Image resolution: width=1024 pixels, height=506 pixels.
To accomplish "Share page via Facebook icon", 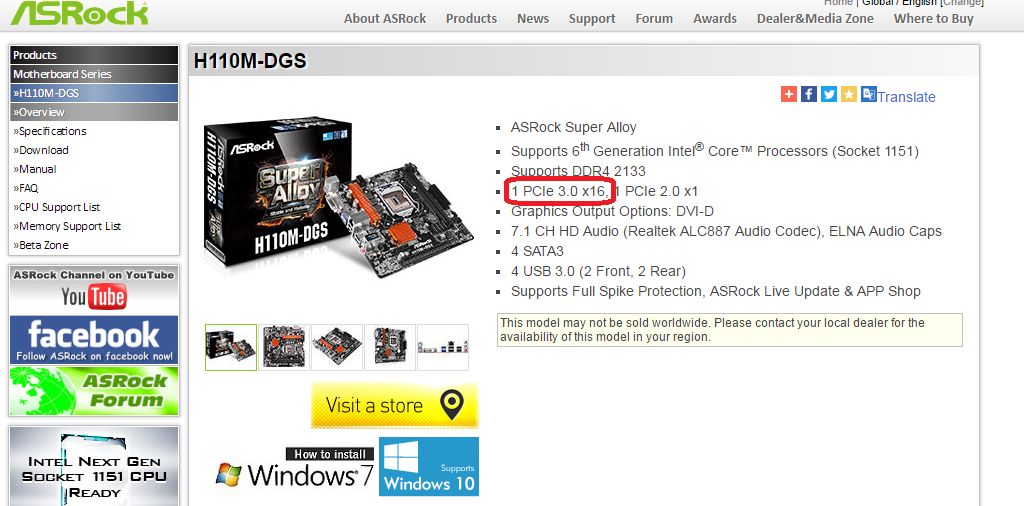I will [808, 94].
